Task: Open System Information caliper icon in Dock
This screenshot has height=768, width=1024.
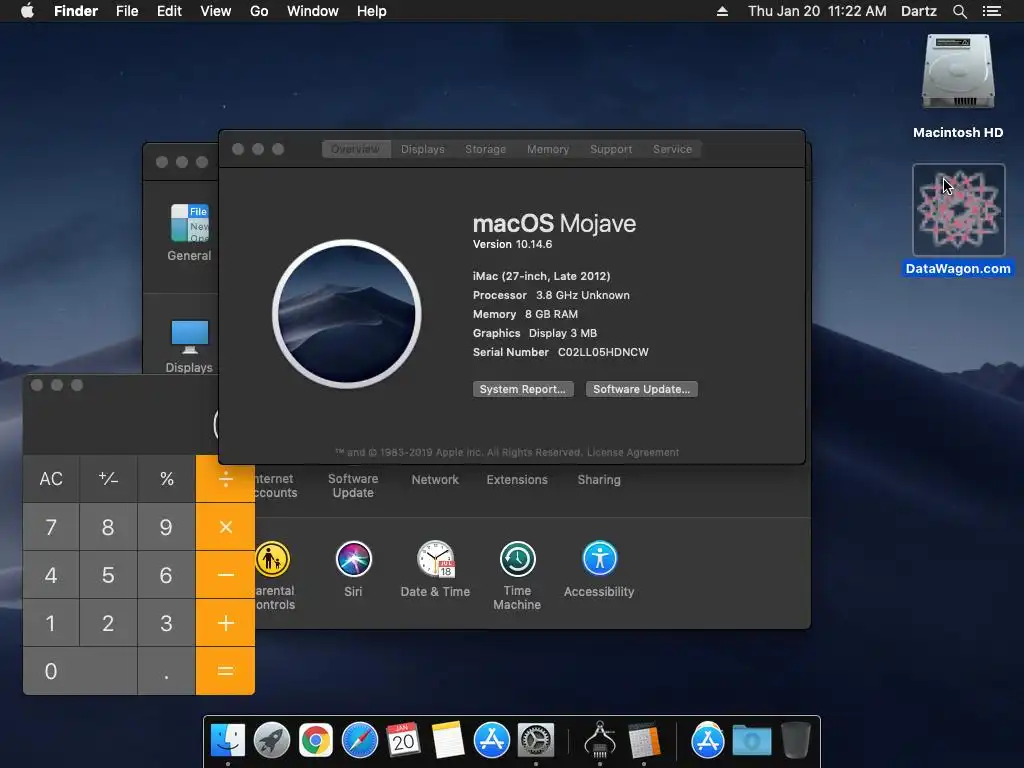Action: (600, 741)
